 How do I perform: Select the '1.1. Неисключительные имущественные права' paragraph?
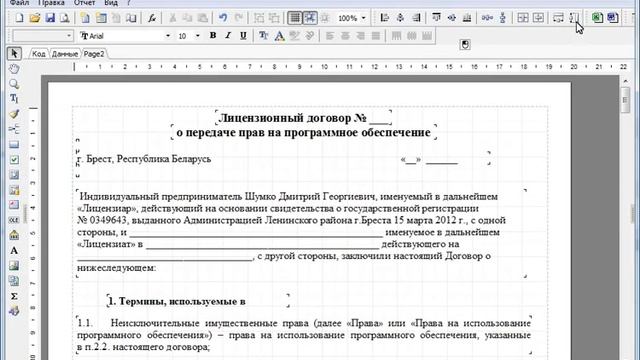click(x=304, y=335)
